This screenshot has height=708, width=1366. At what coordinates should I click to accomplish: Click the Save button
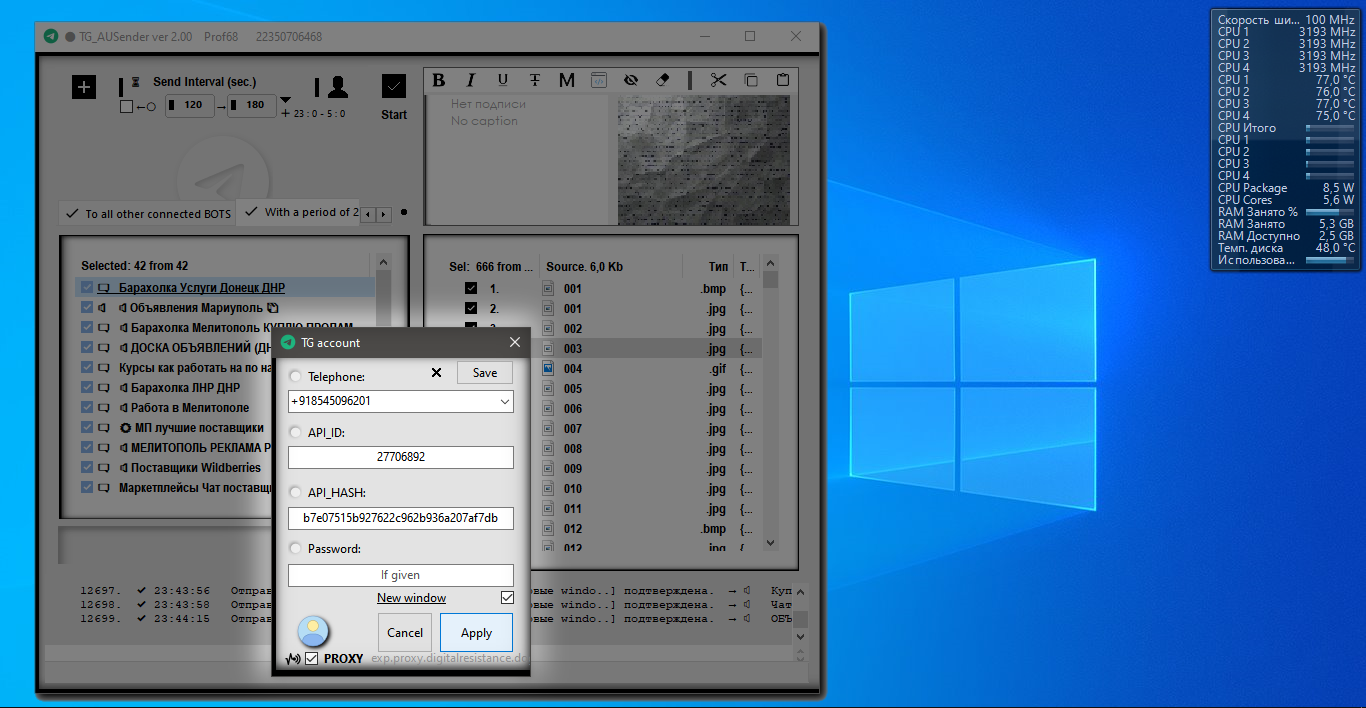485,373
